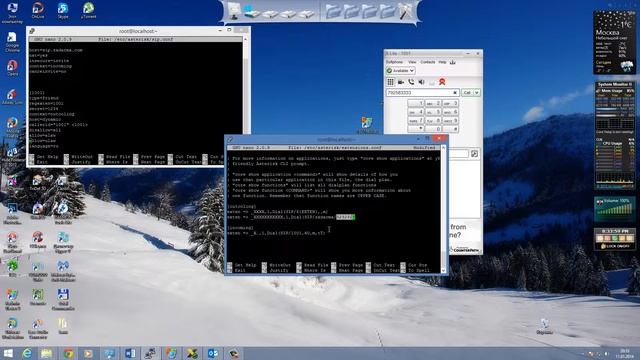Click the tools icon at the dock's right end
The height and width of the screenshot is (360, 640).
coord(405,11)
